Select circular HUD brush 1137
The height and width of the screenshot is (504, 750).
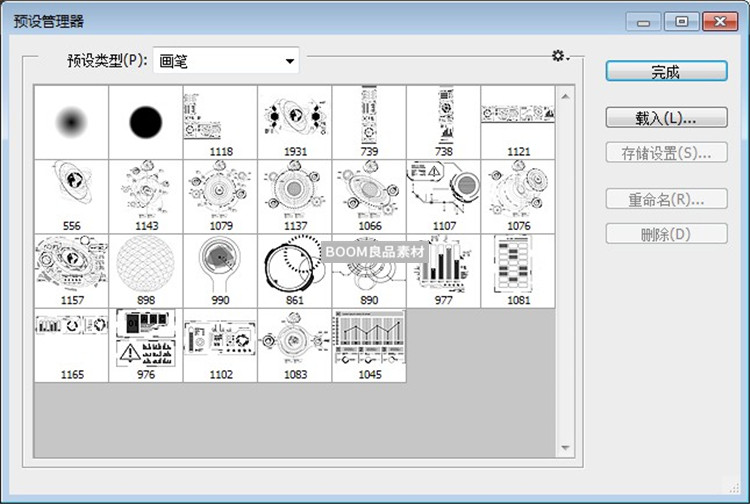294,196
